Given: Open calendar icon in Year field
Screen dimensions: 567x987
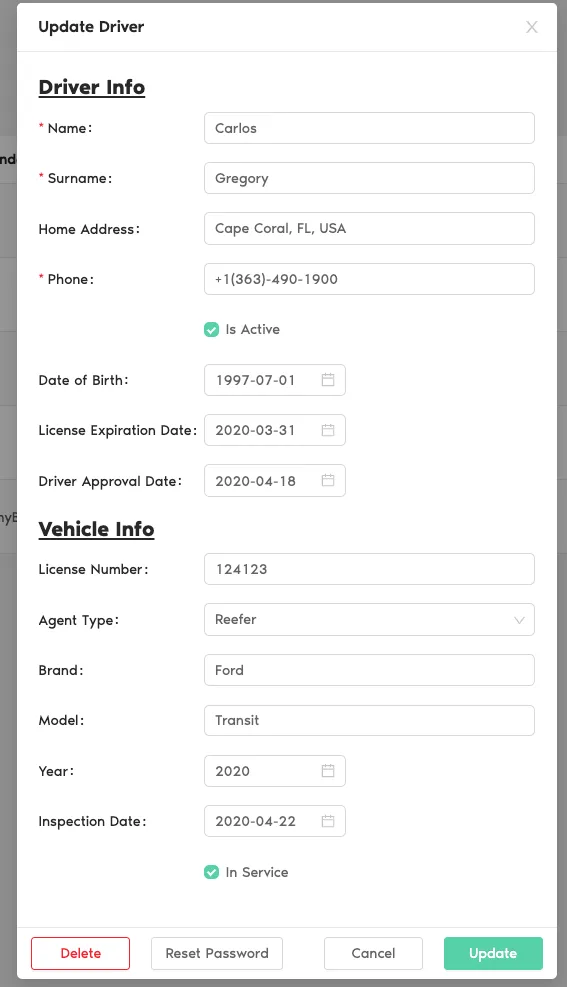Looking at the screenshot, I should 328,770.
